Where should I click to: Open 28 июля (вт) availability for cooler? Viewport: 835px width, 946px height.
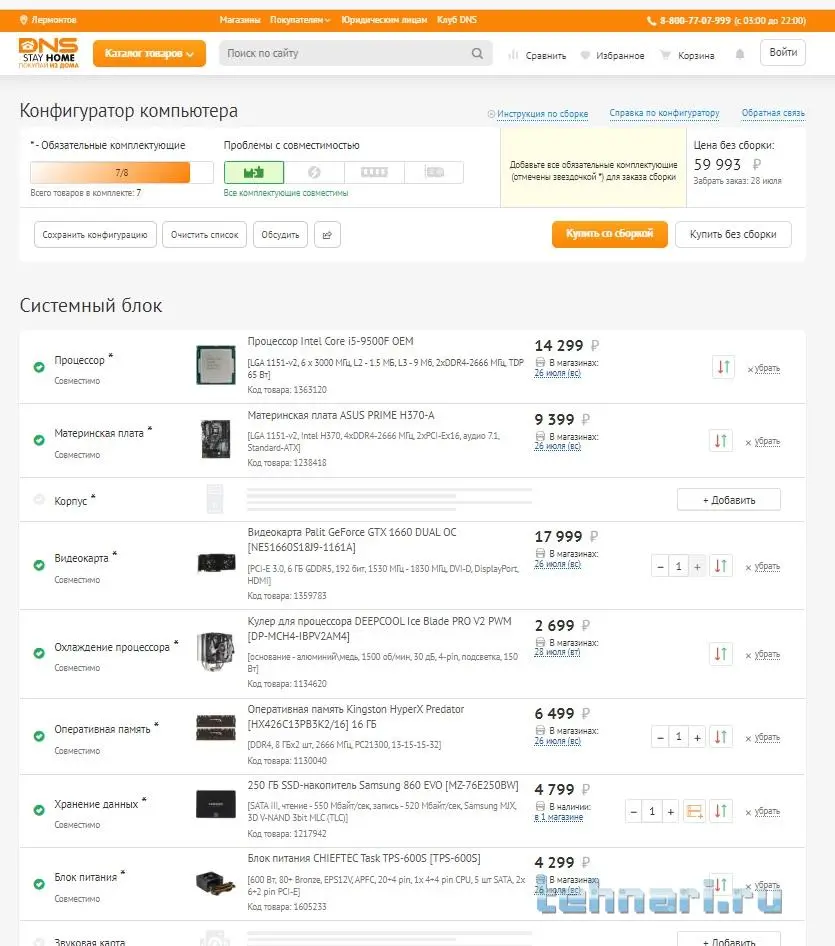pyautogui.click(x=557, y=652)
